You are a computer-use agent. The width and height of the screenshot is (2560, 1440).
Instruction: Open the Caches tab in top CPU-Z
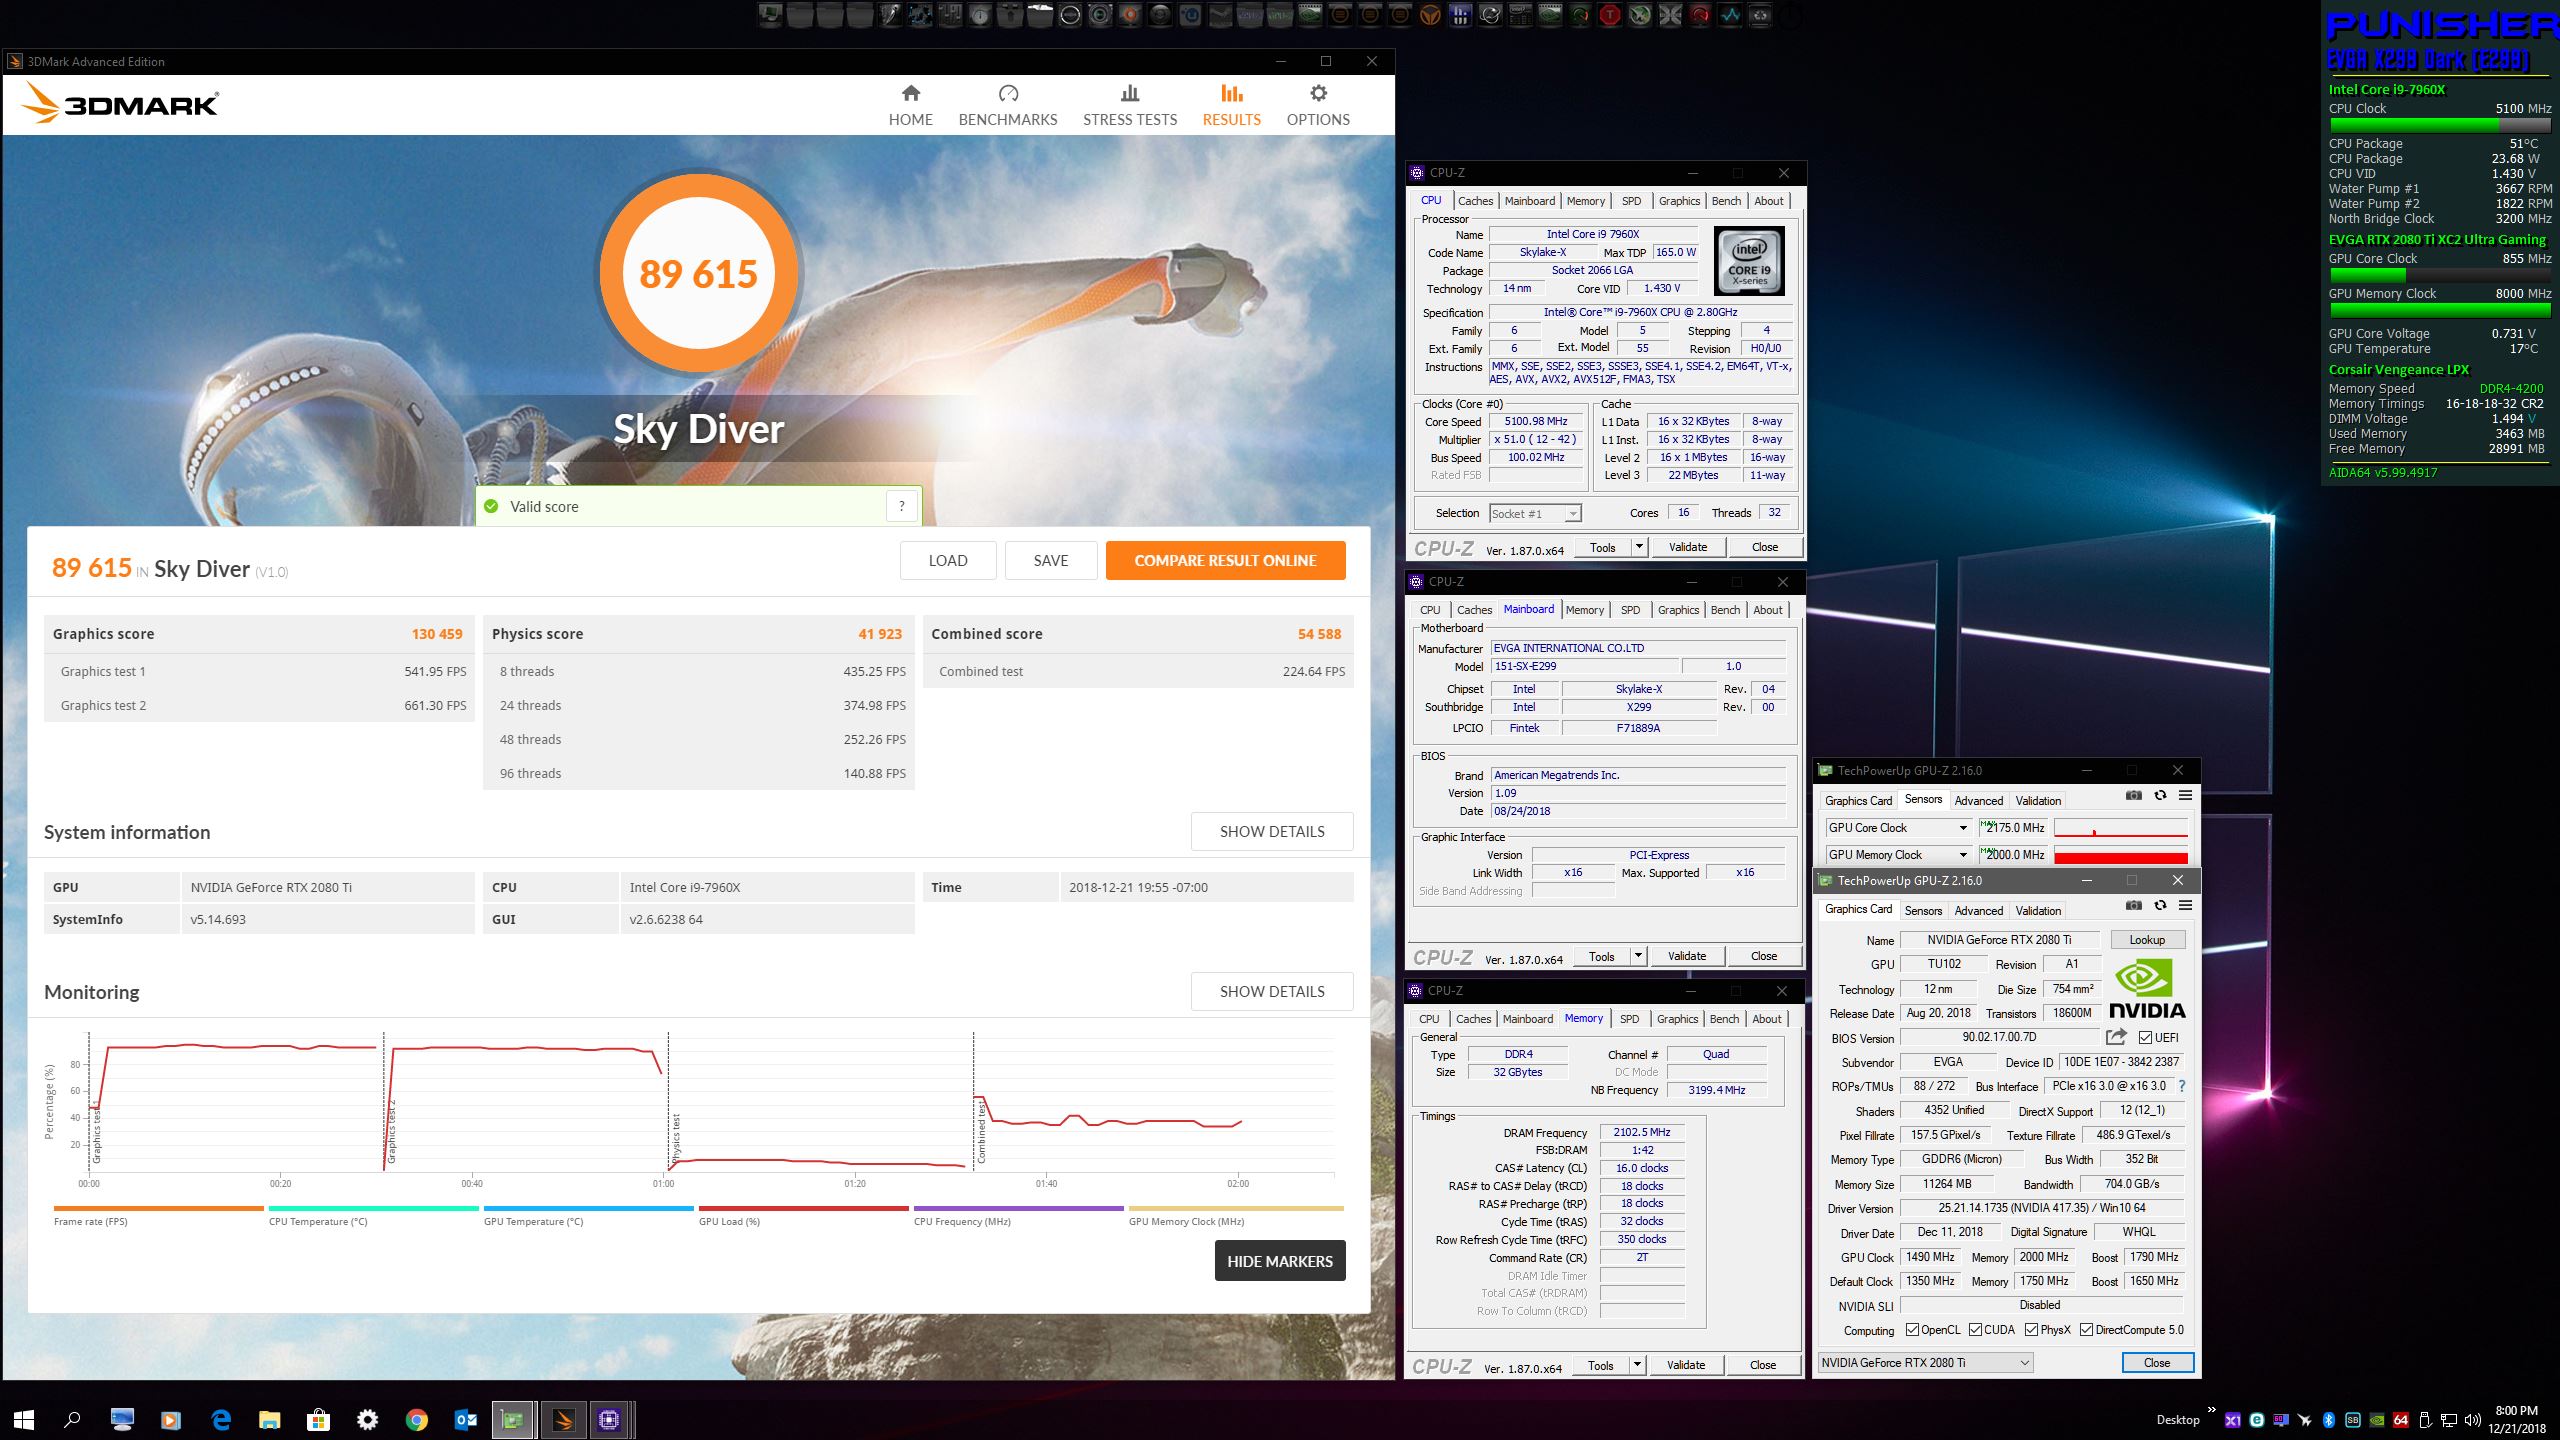[x=1475, y=201]
